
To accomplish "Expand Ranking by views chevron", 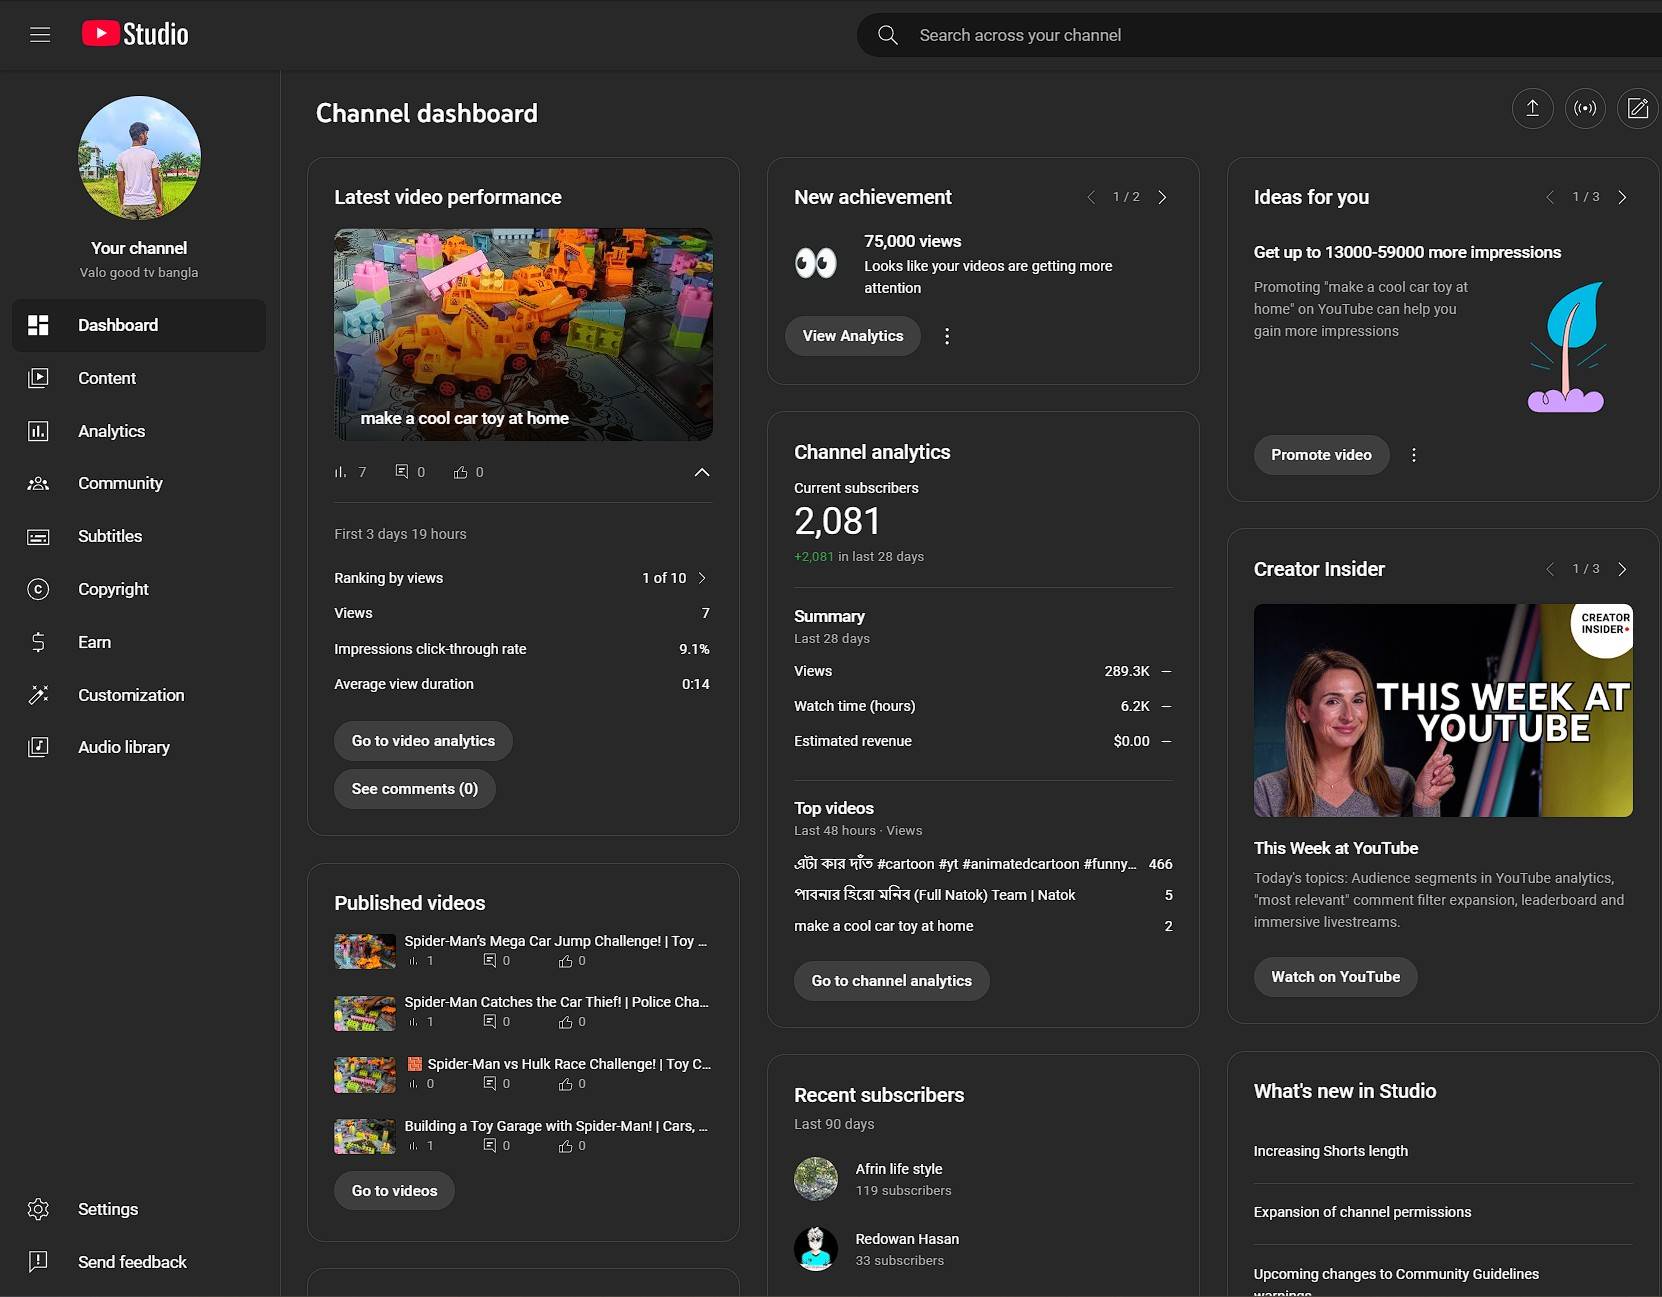I will (702, 578).
